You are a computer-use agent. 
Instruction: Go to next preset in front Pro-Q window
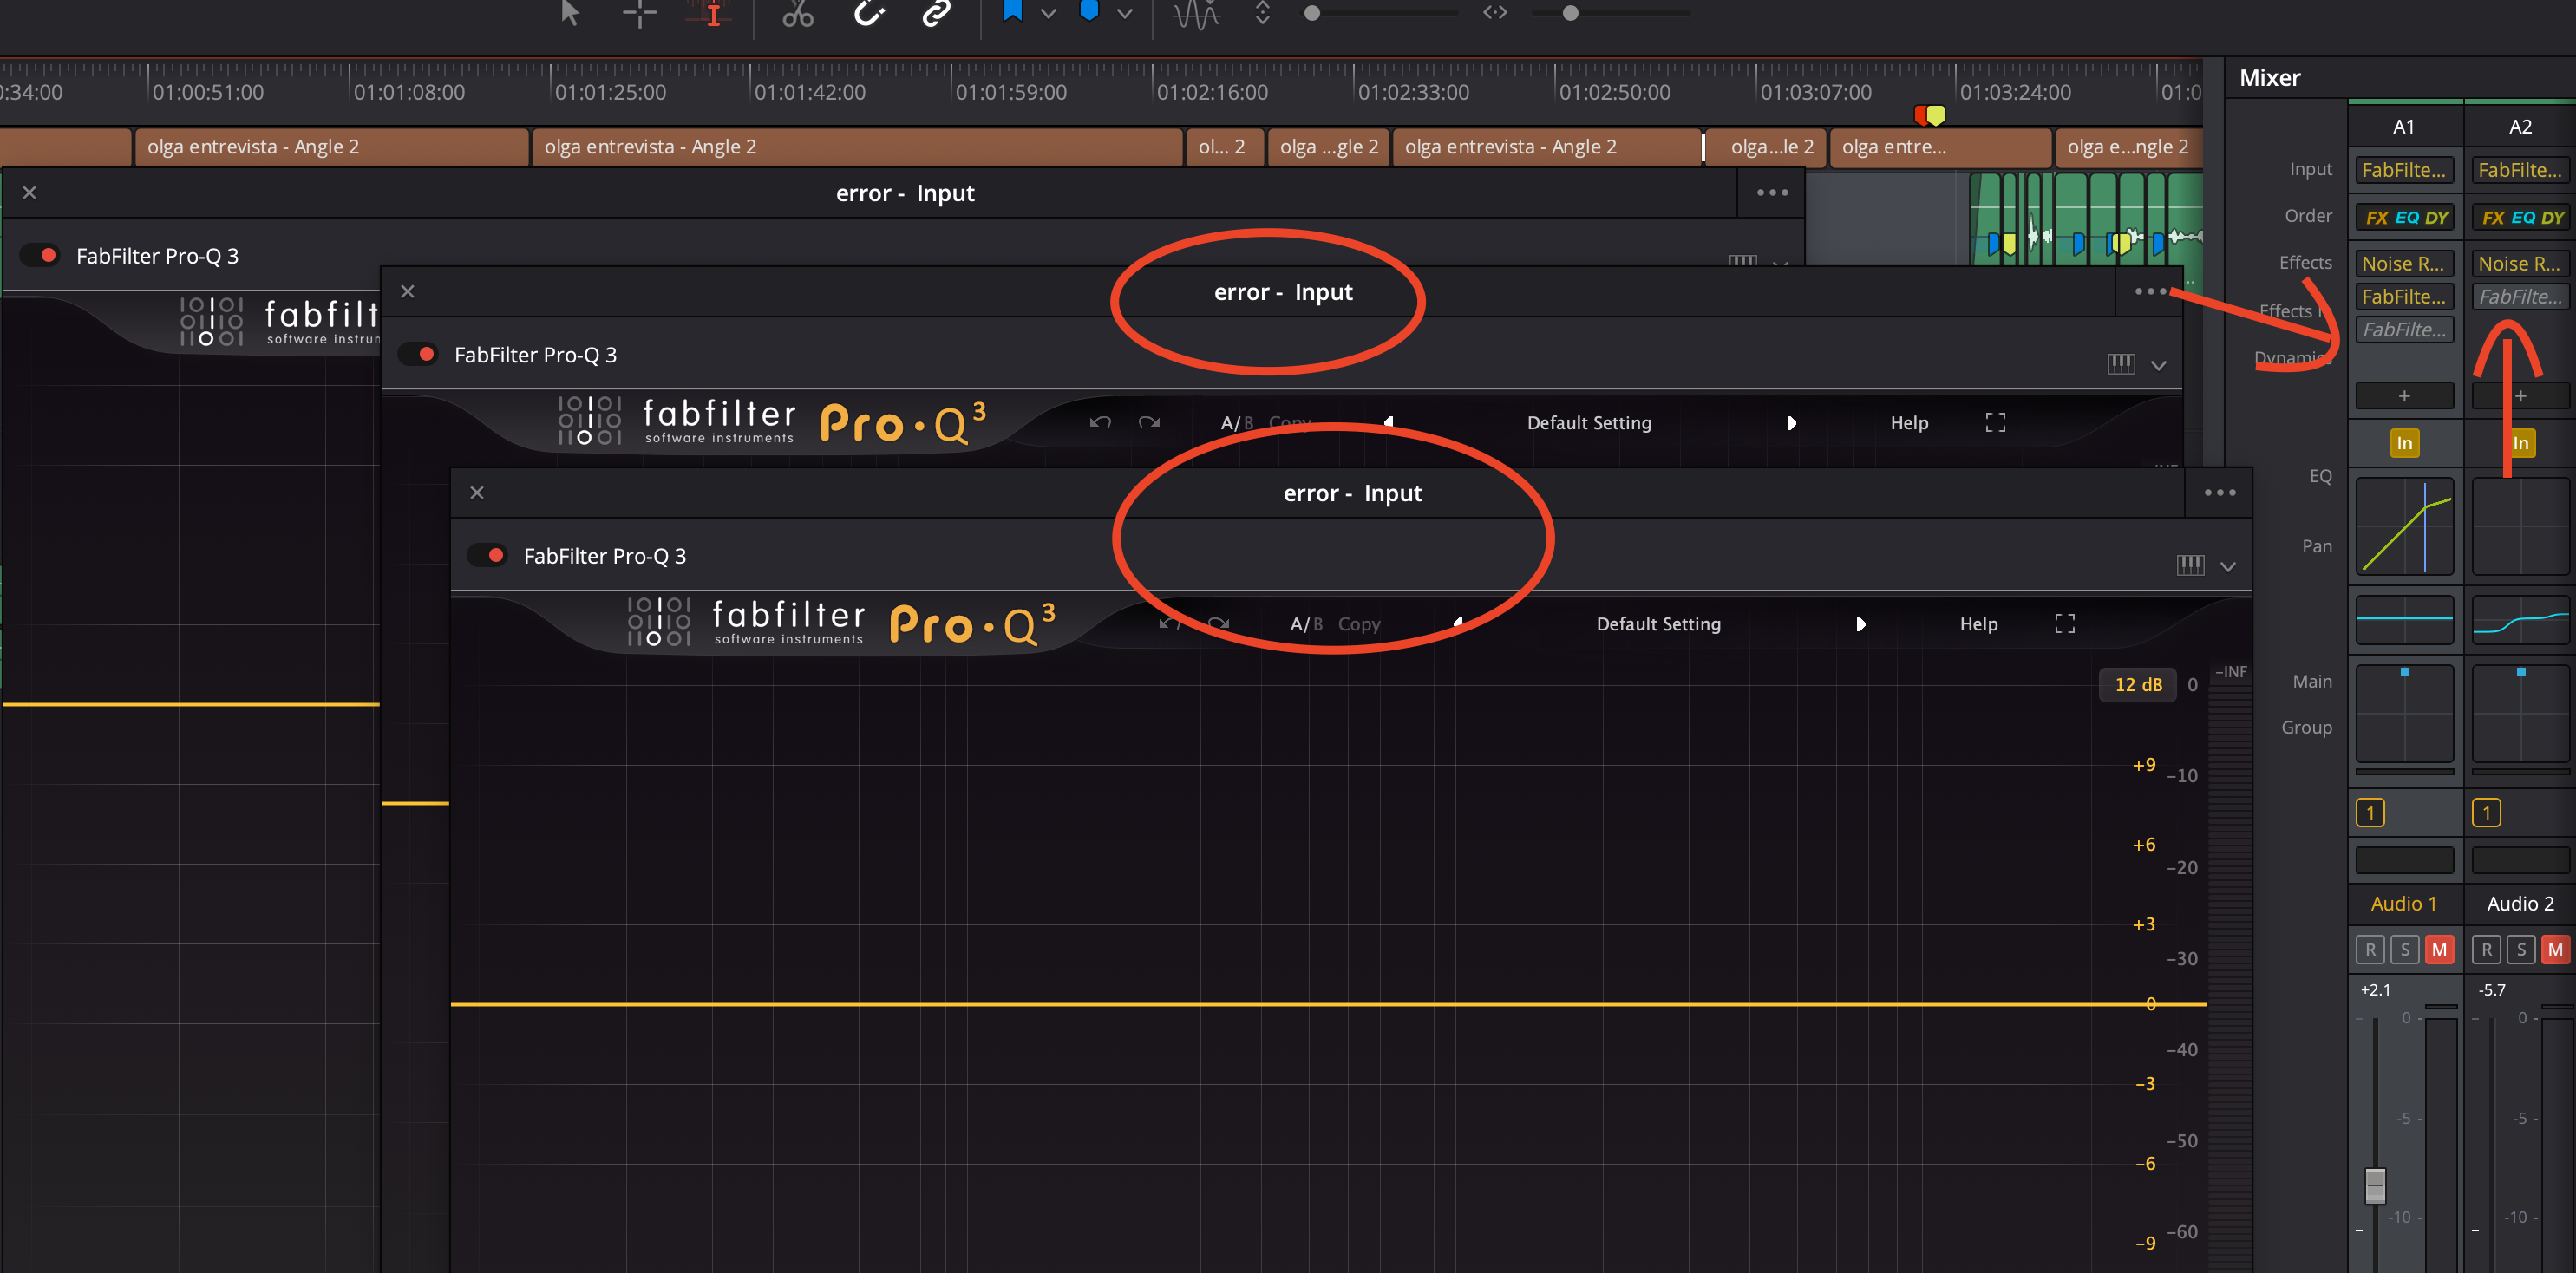[x=1861, y=624]
